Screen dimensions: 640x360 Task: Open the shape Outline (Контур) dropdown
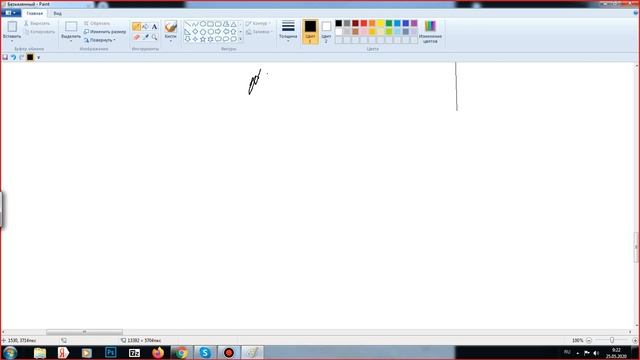(259, 24)
